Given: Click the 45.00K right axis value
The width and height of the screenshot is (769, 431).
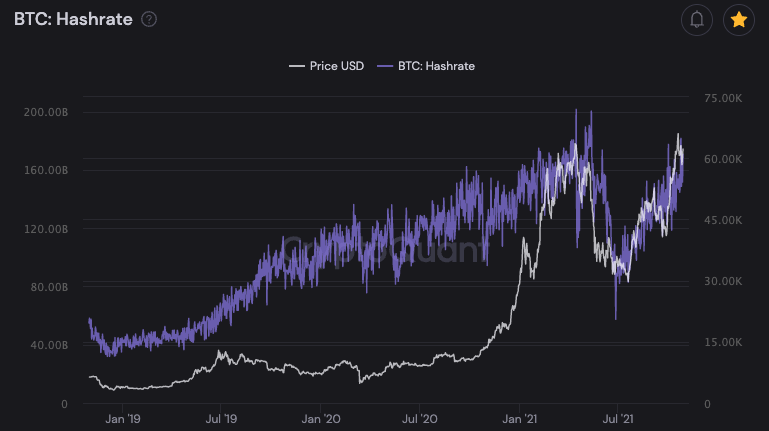Looking at the screenshot, I should pyautogui.click(x=723, y=221).
